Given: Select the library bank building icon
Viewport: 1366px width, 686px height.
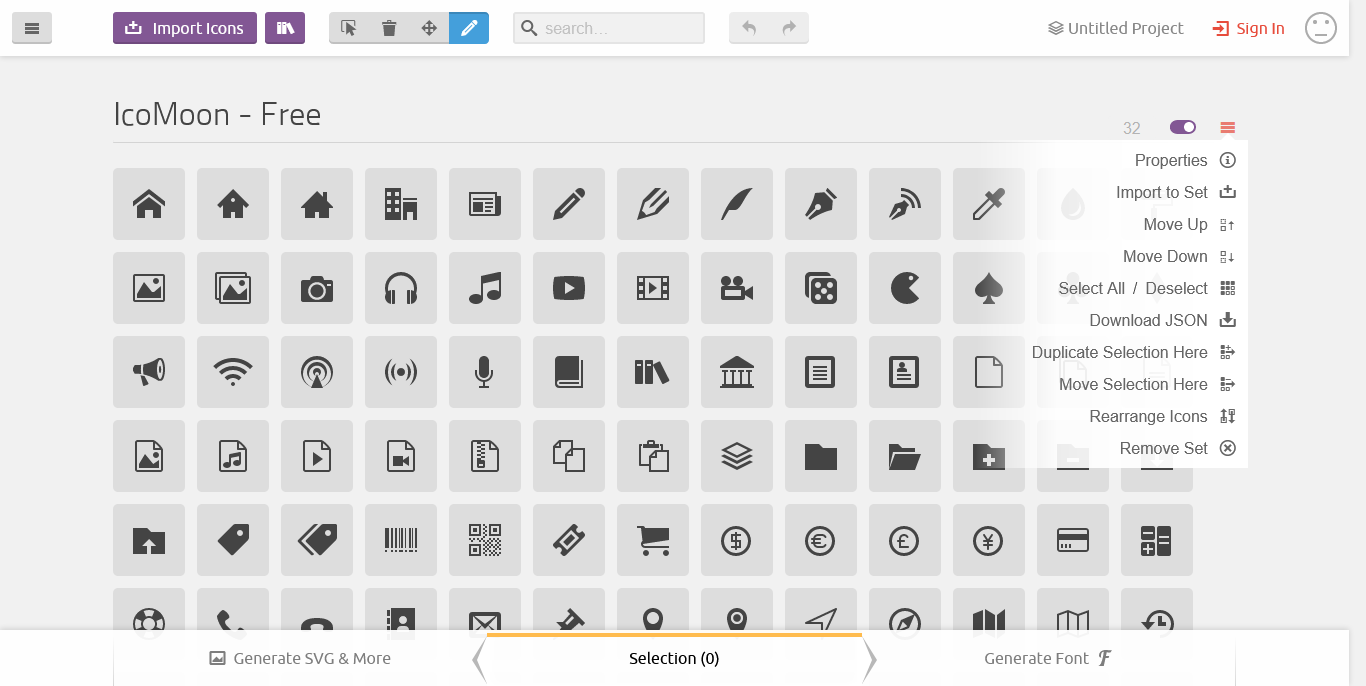Looking at the screenshot, I should (x=737, y=372).
